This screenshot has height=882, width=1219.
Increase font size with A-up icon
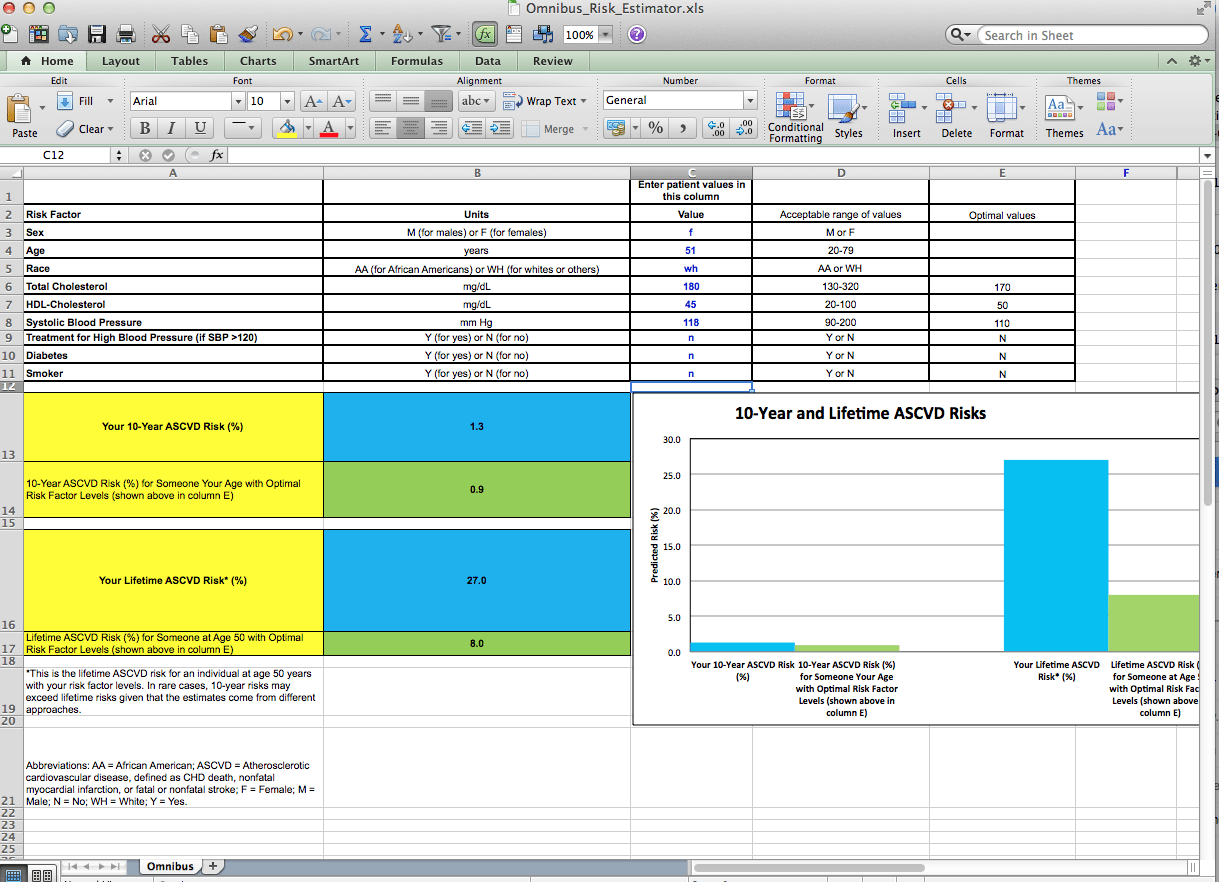coord(313,101)
